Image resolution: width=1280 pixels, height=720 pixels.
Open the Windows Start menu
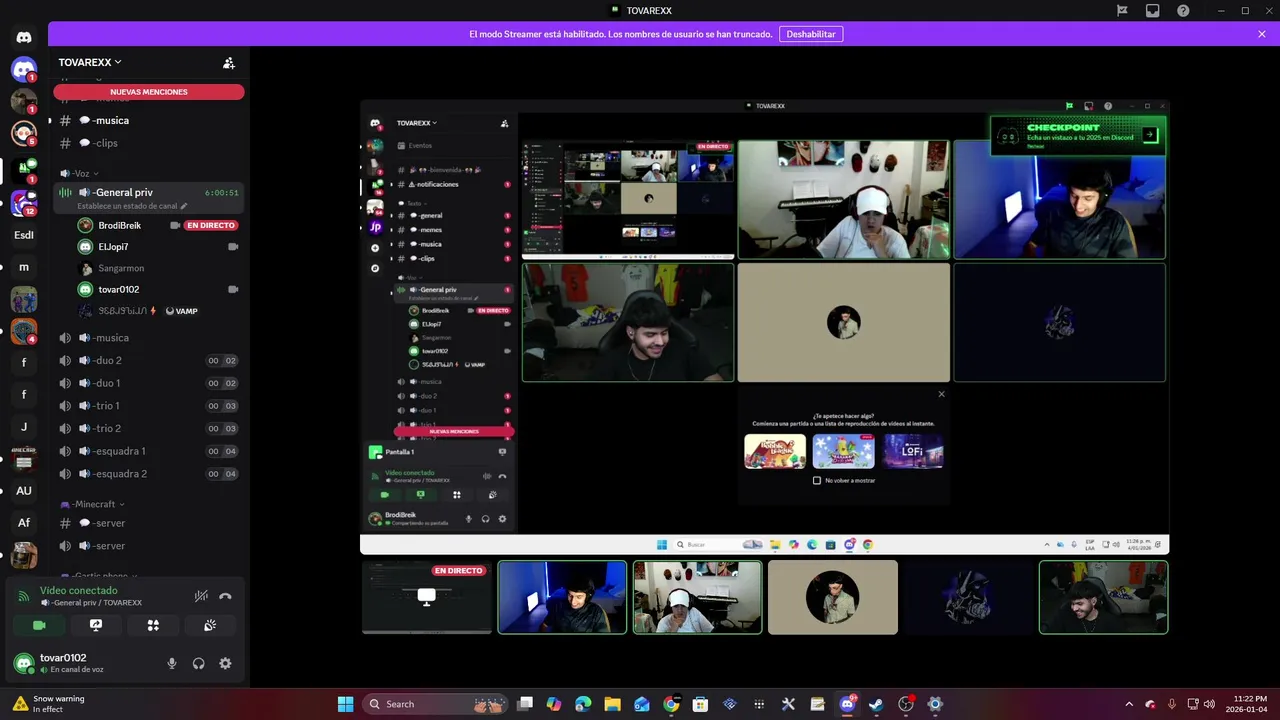[x=345, y=704]
